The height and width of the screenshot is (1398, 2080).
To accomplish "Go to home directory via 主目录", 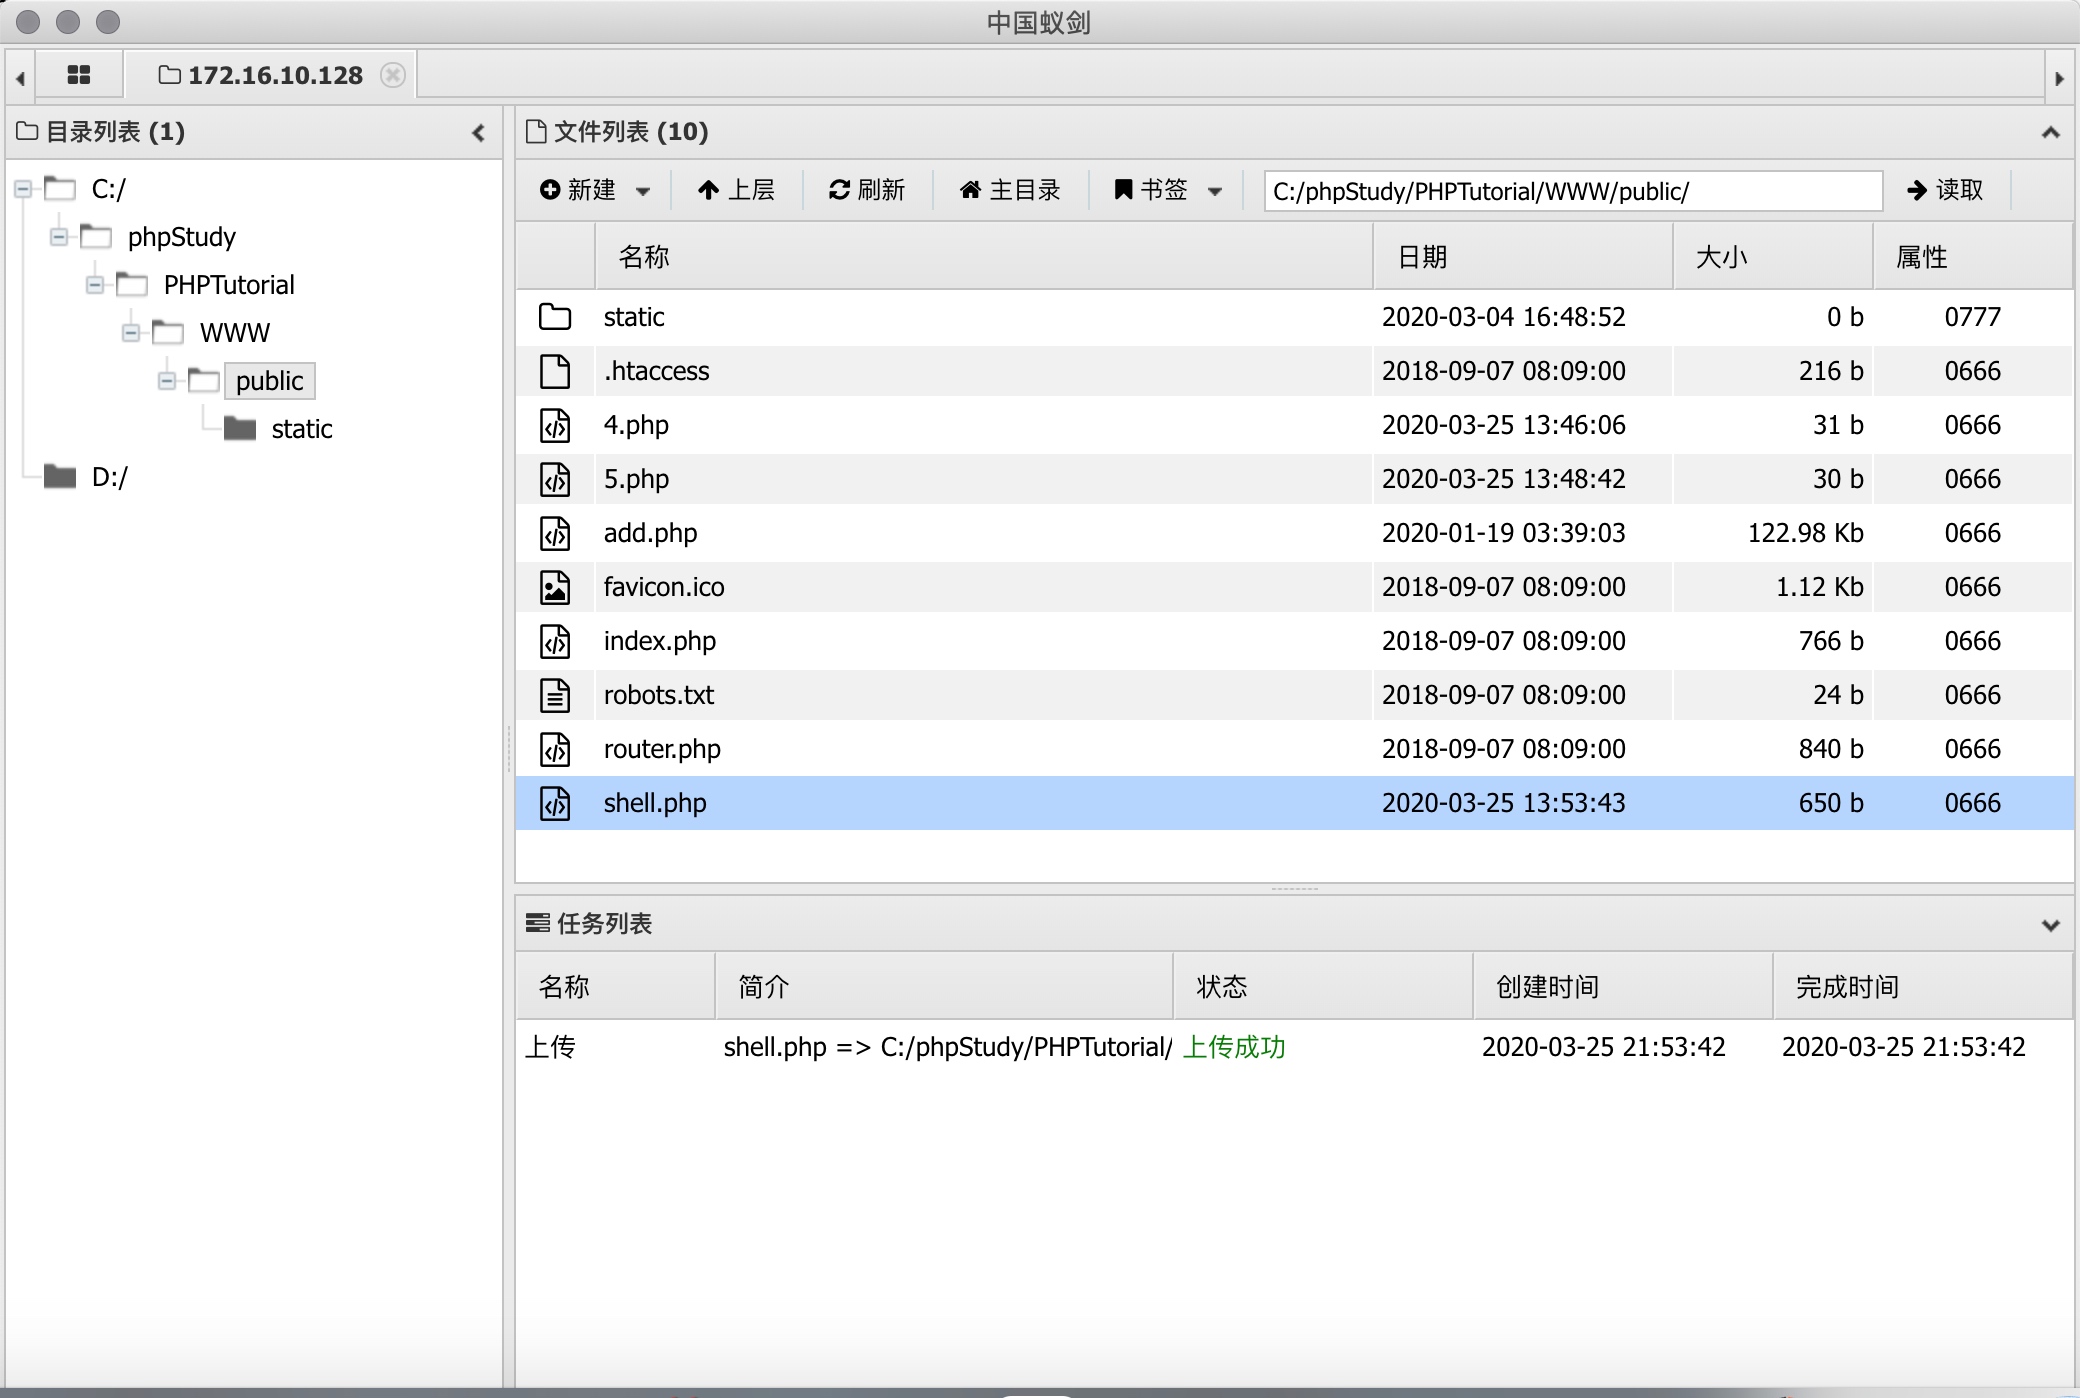I will click(x=1010, y=190).
